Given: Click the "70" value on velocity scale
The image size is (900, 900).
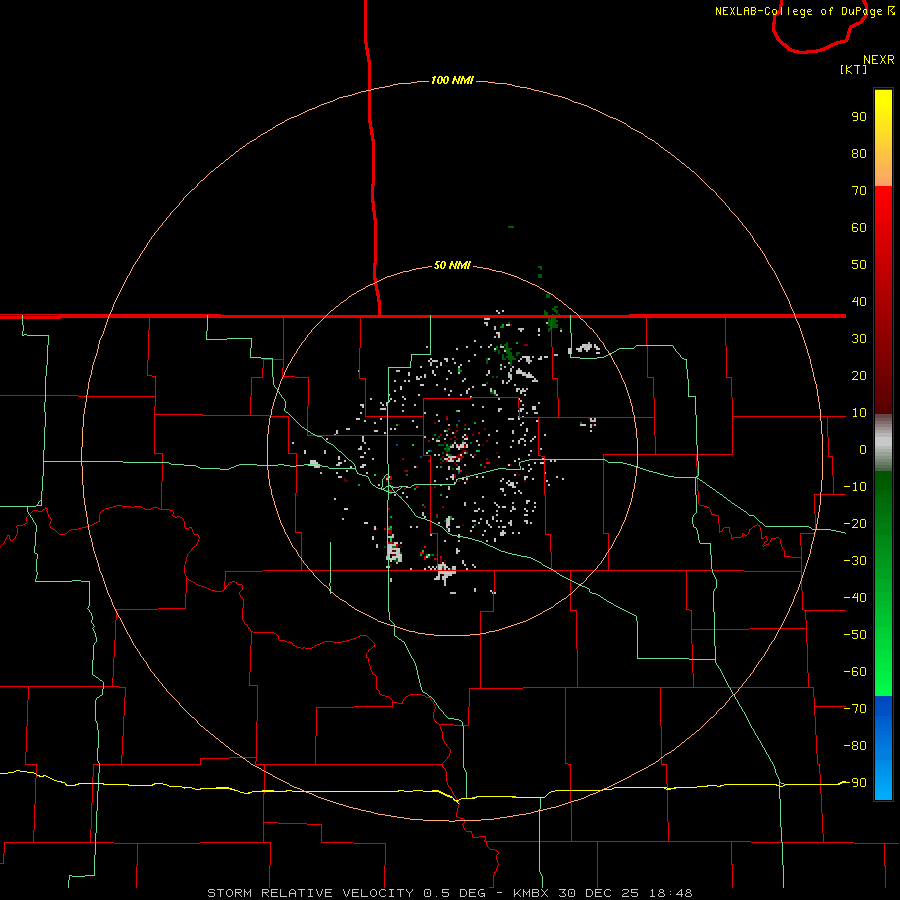Looking at the screenshot, I should coord(859,191).
